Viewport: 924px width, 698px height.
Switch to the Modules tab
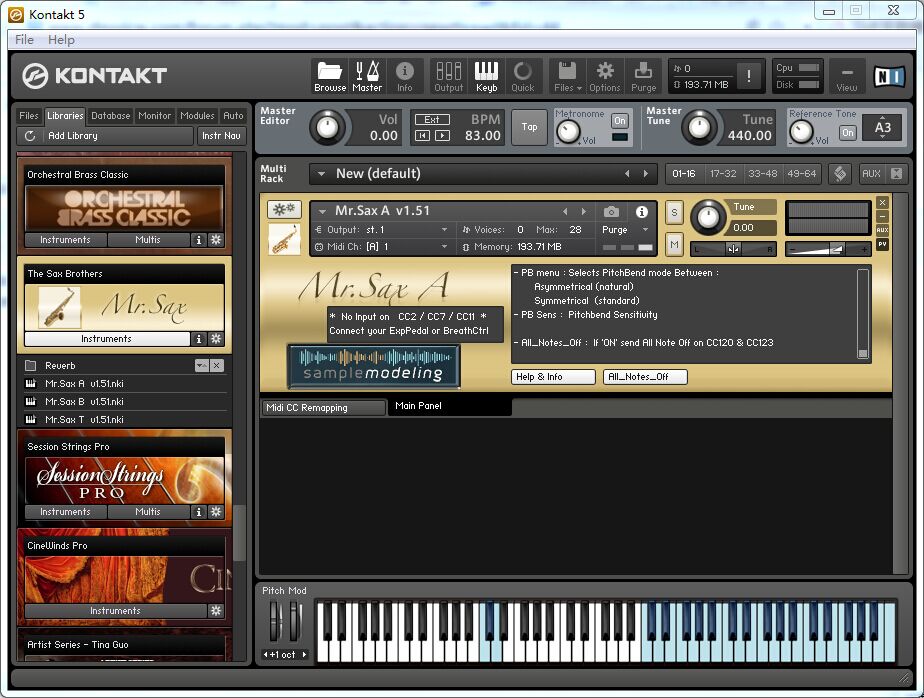[197, 116]
